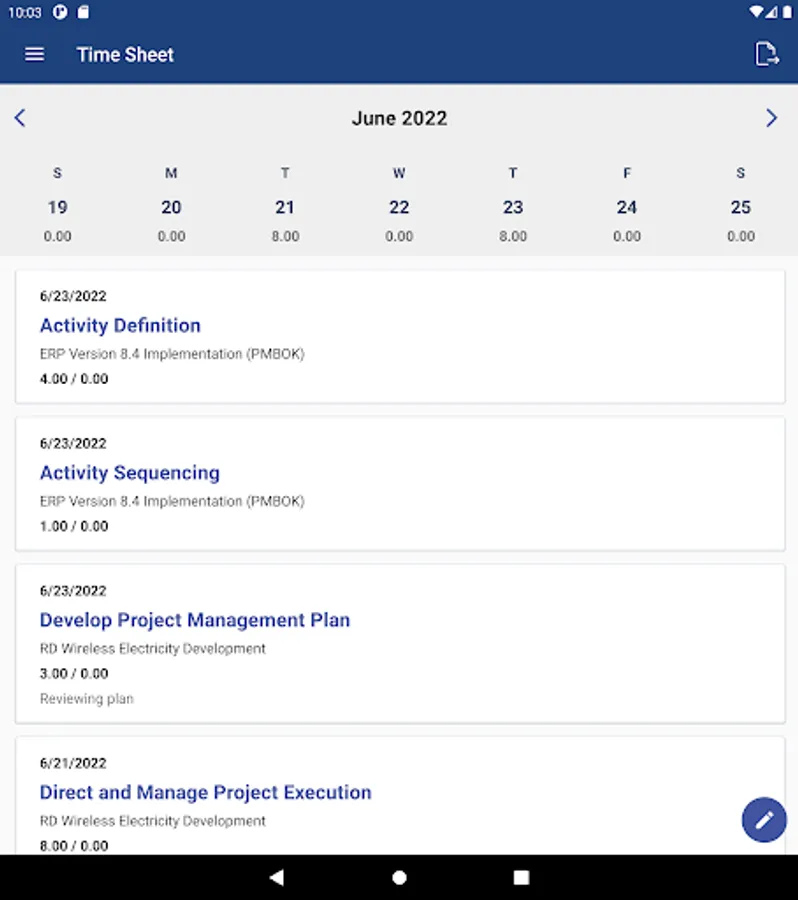Advance to the next week
Image resolution: width=798 pixels, height=900 pixels.
771,118
